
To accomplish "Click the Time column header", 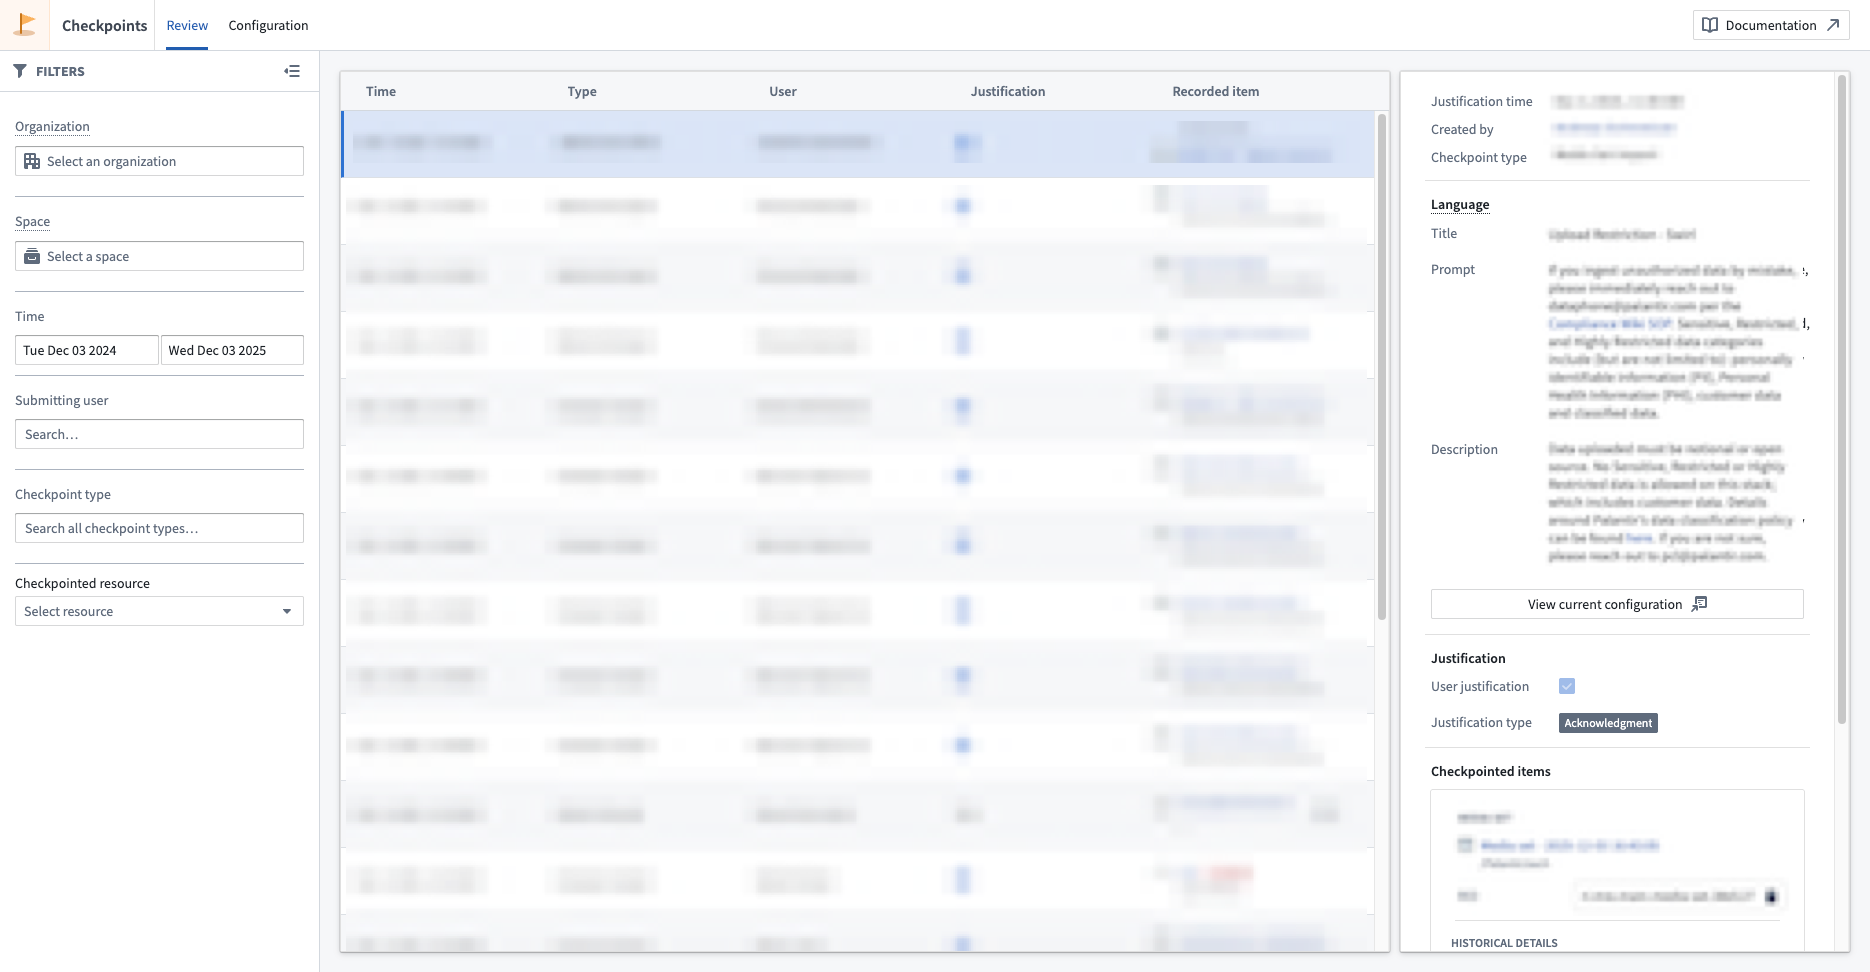I will pyautogui.click(x=381, y=91).
